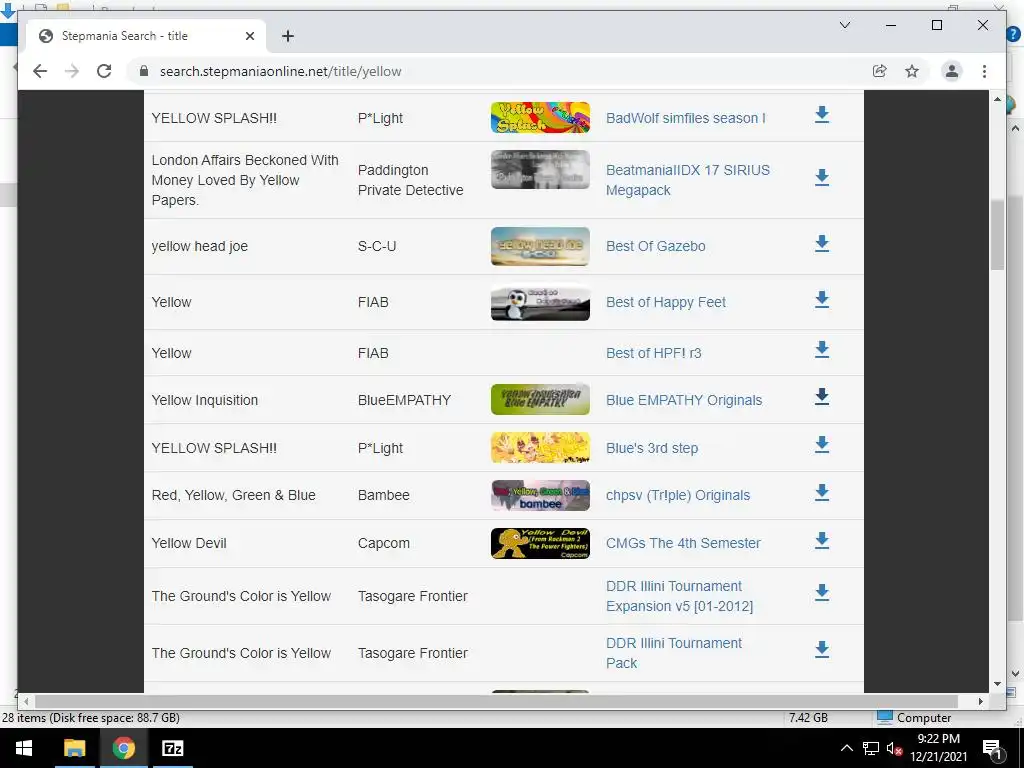
Task: Open 7-Zip from the taskbar
Action: click(172, 748)
